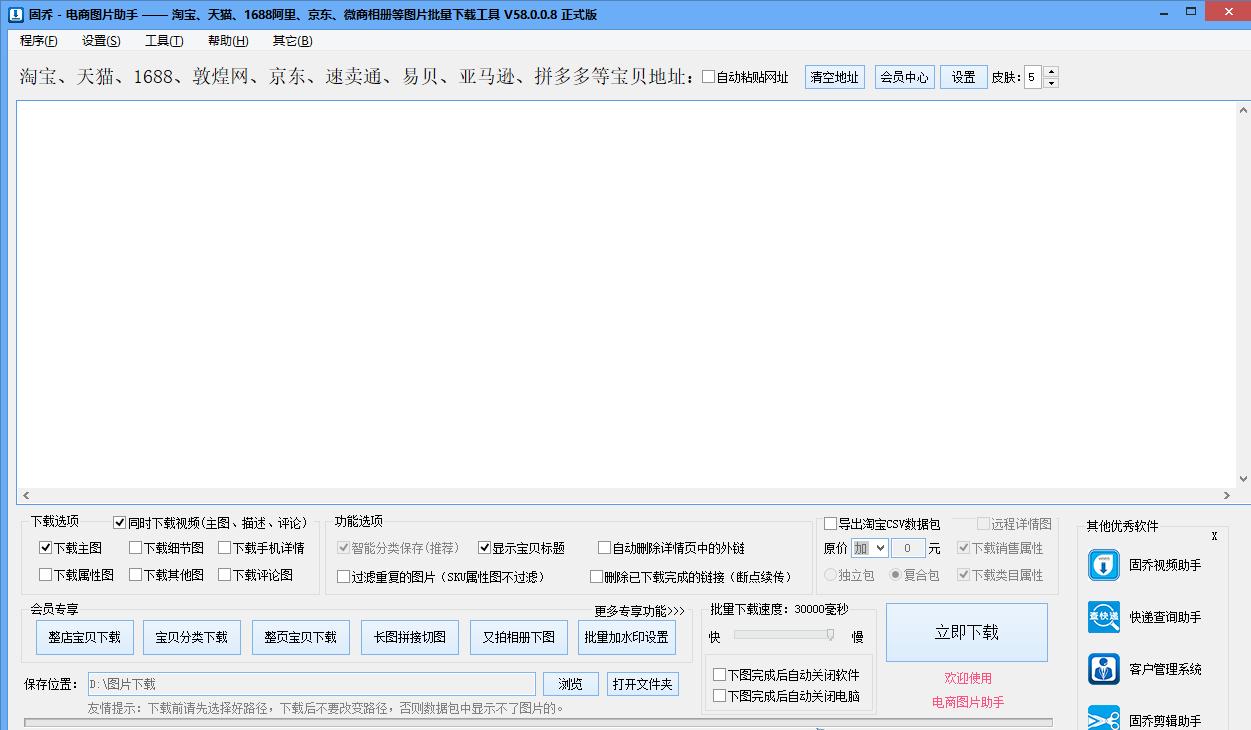This screenshot has width=1251, height=730.
Task: Click 打开文件夹 to open save folder
Action: pos(640,684)
